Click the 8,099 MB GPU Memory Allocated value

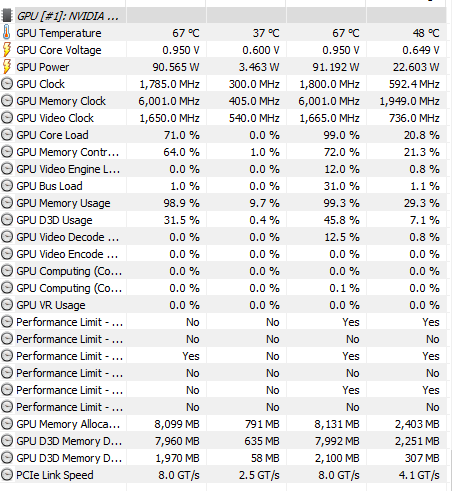(x=177, y=424)
